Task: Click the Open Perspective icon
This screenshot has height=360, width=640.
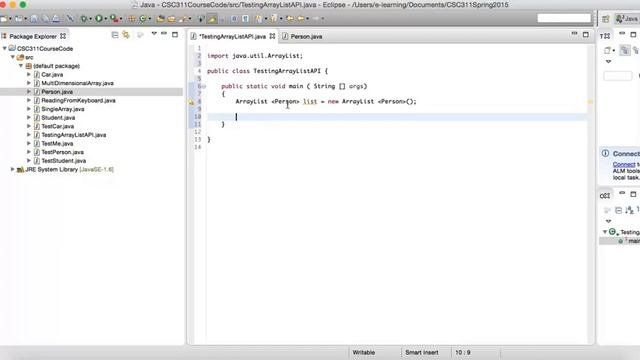Action: tap(606, 19)
